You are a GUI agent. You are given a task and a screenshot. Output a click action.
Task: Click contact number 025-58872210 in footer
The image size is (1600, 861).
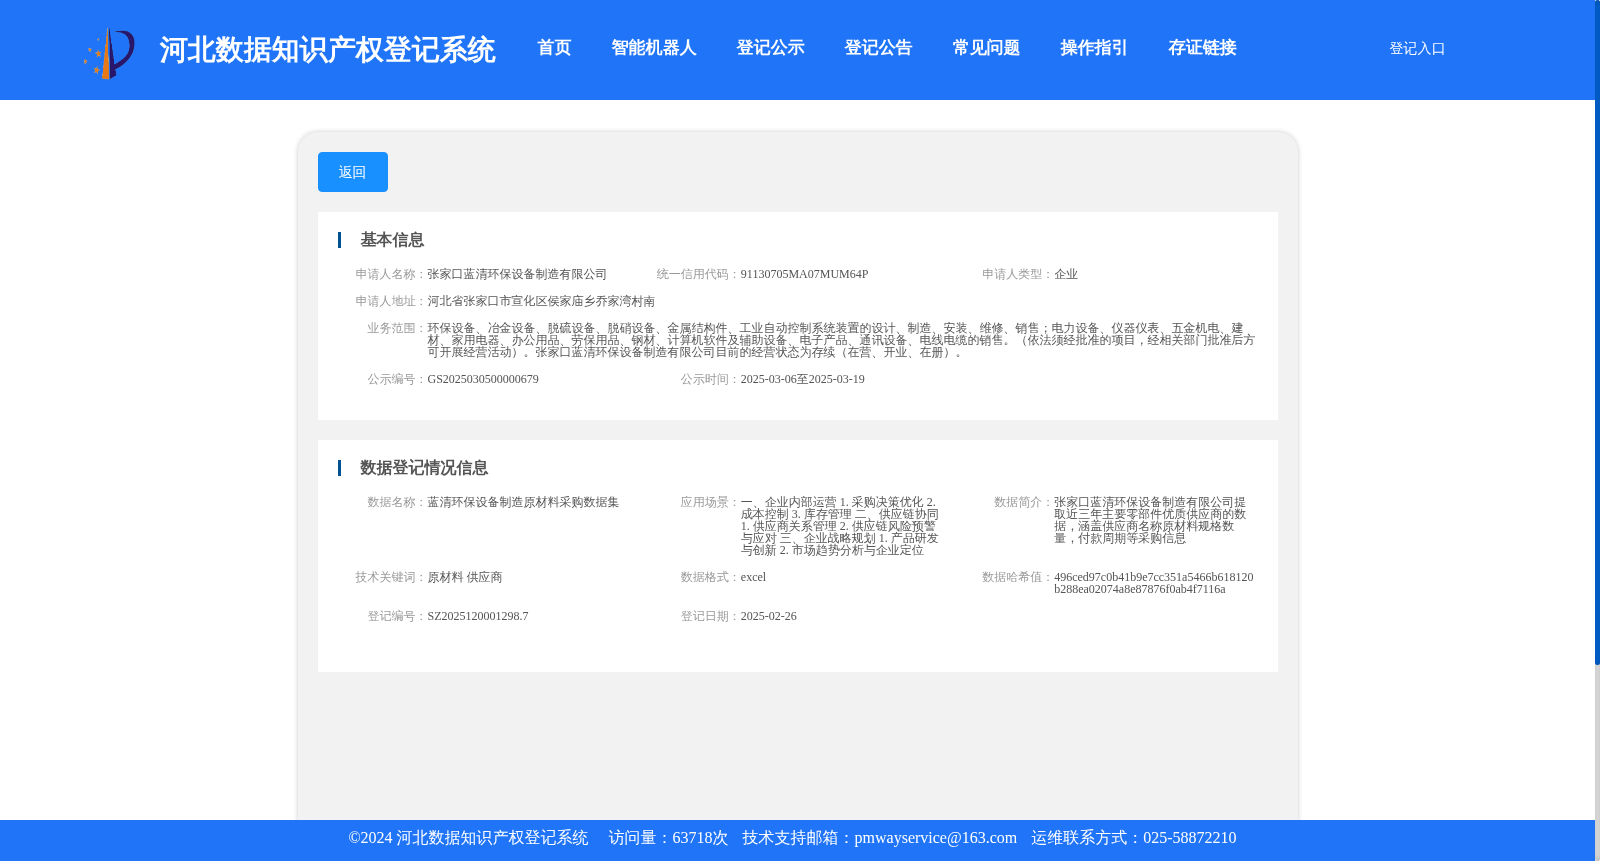point(1189,838)
